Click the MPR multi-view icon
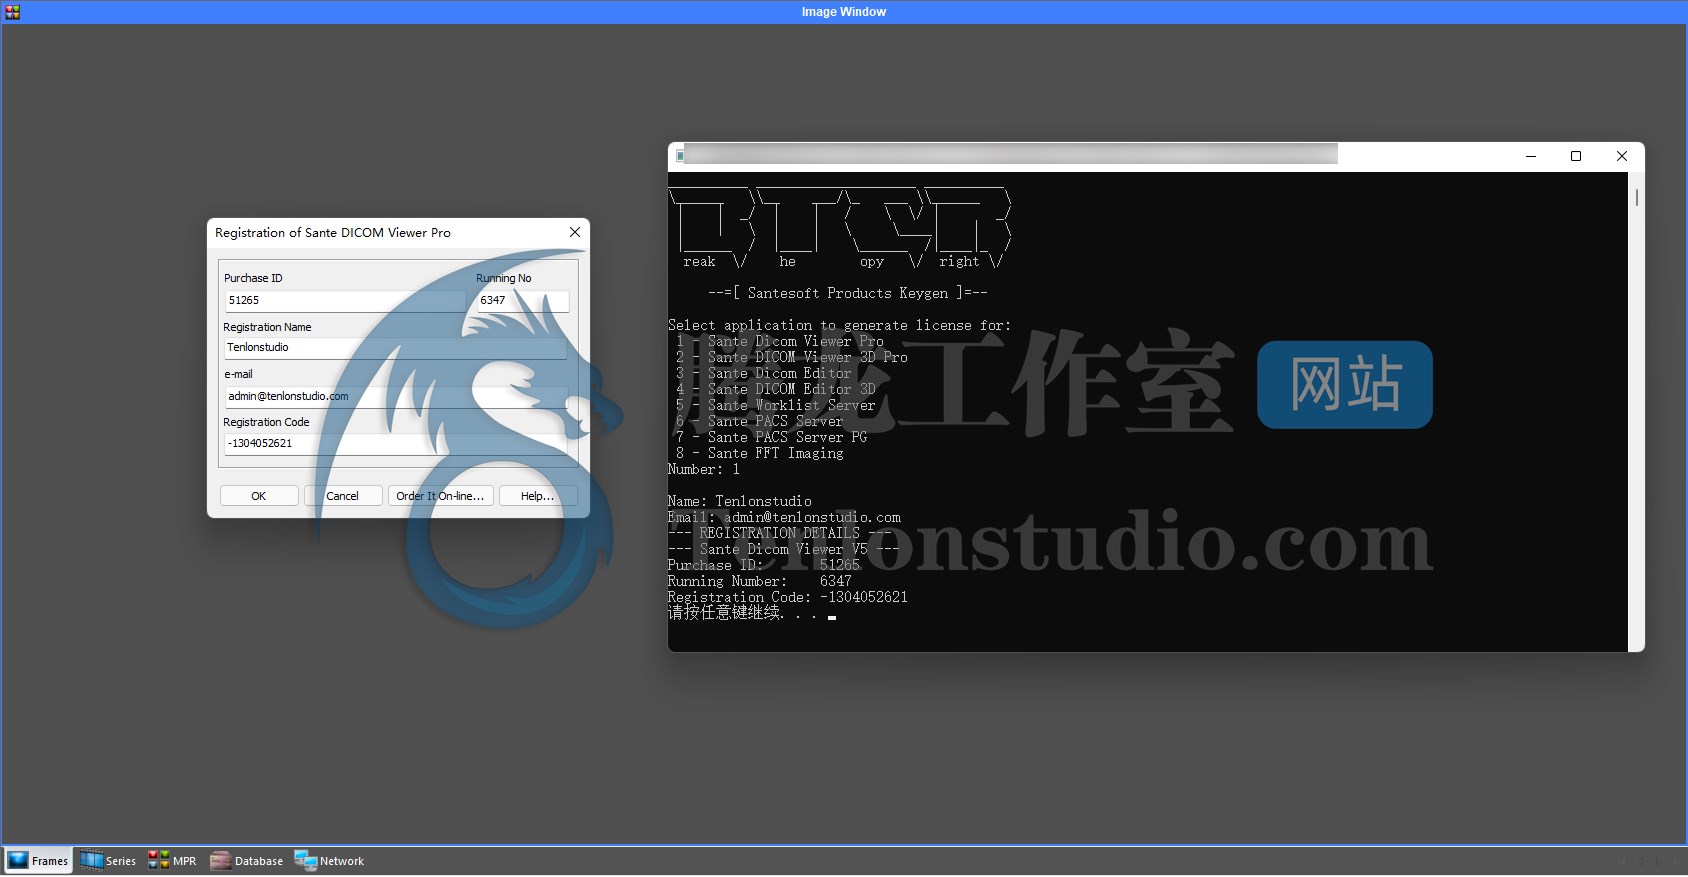The height and width of the screenshot is (877, 1688). 158,860
